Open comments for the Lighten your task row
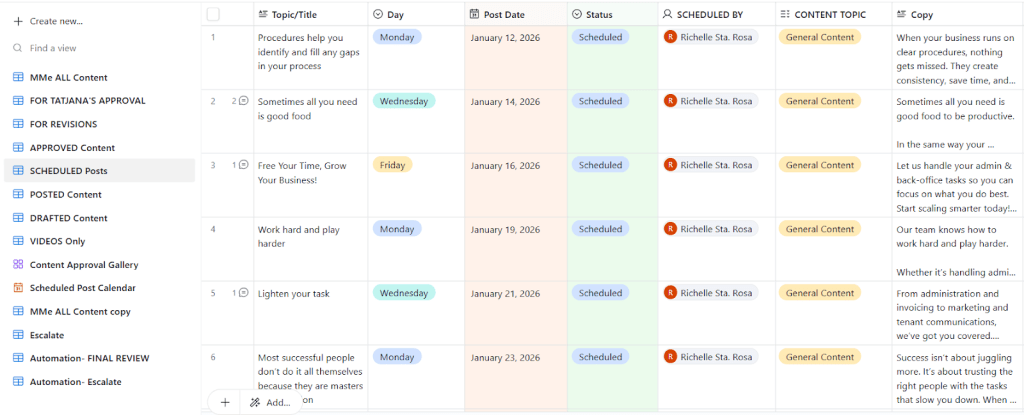This screenshot has width=1024, height=415. click(x=243, y=293)
